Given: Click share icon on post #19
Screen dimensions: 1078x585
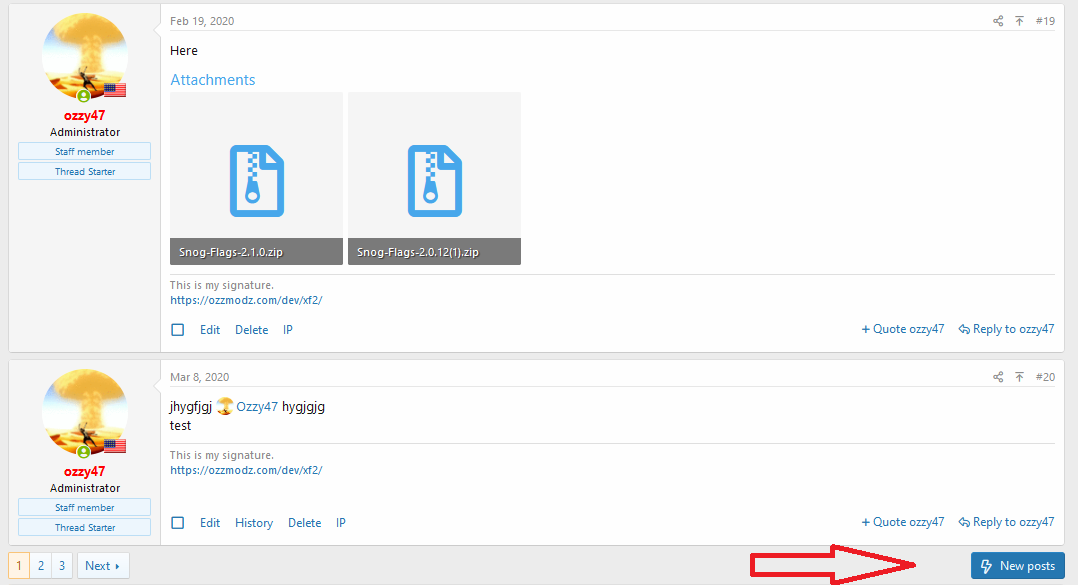Looking at the screenshot, I should (998, 21).
